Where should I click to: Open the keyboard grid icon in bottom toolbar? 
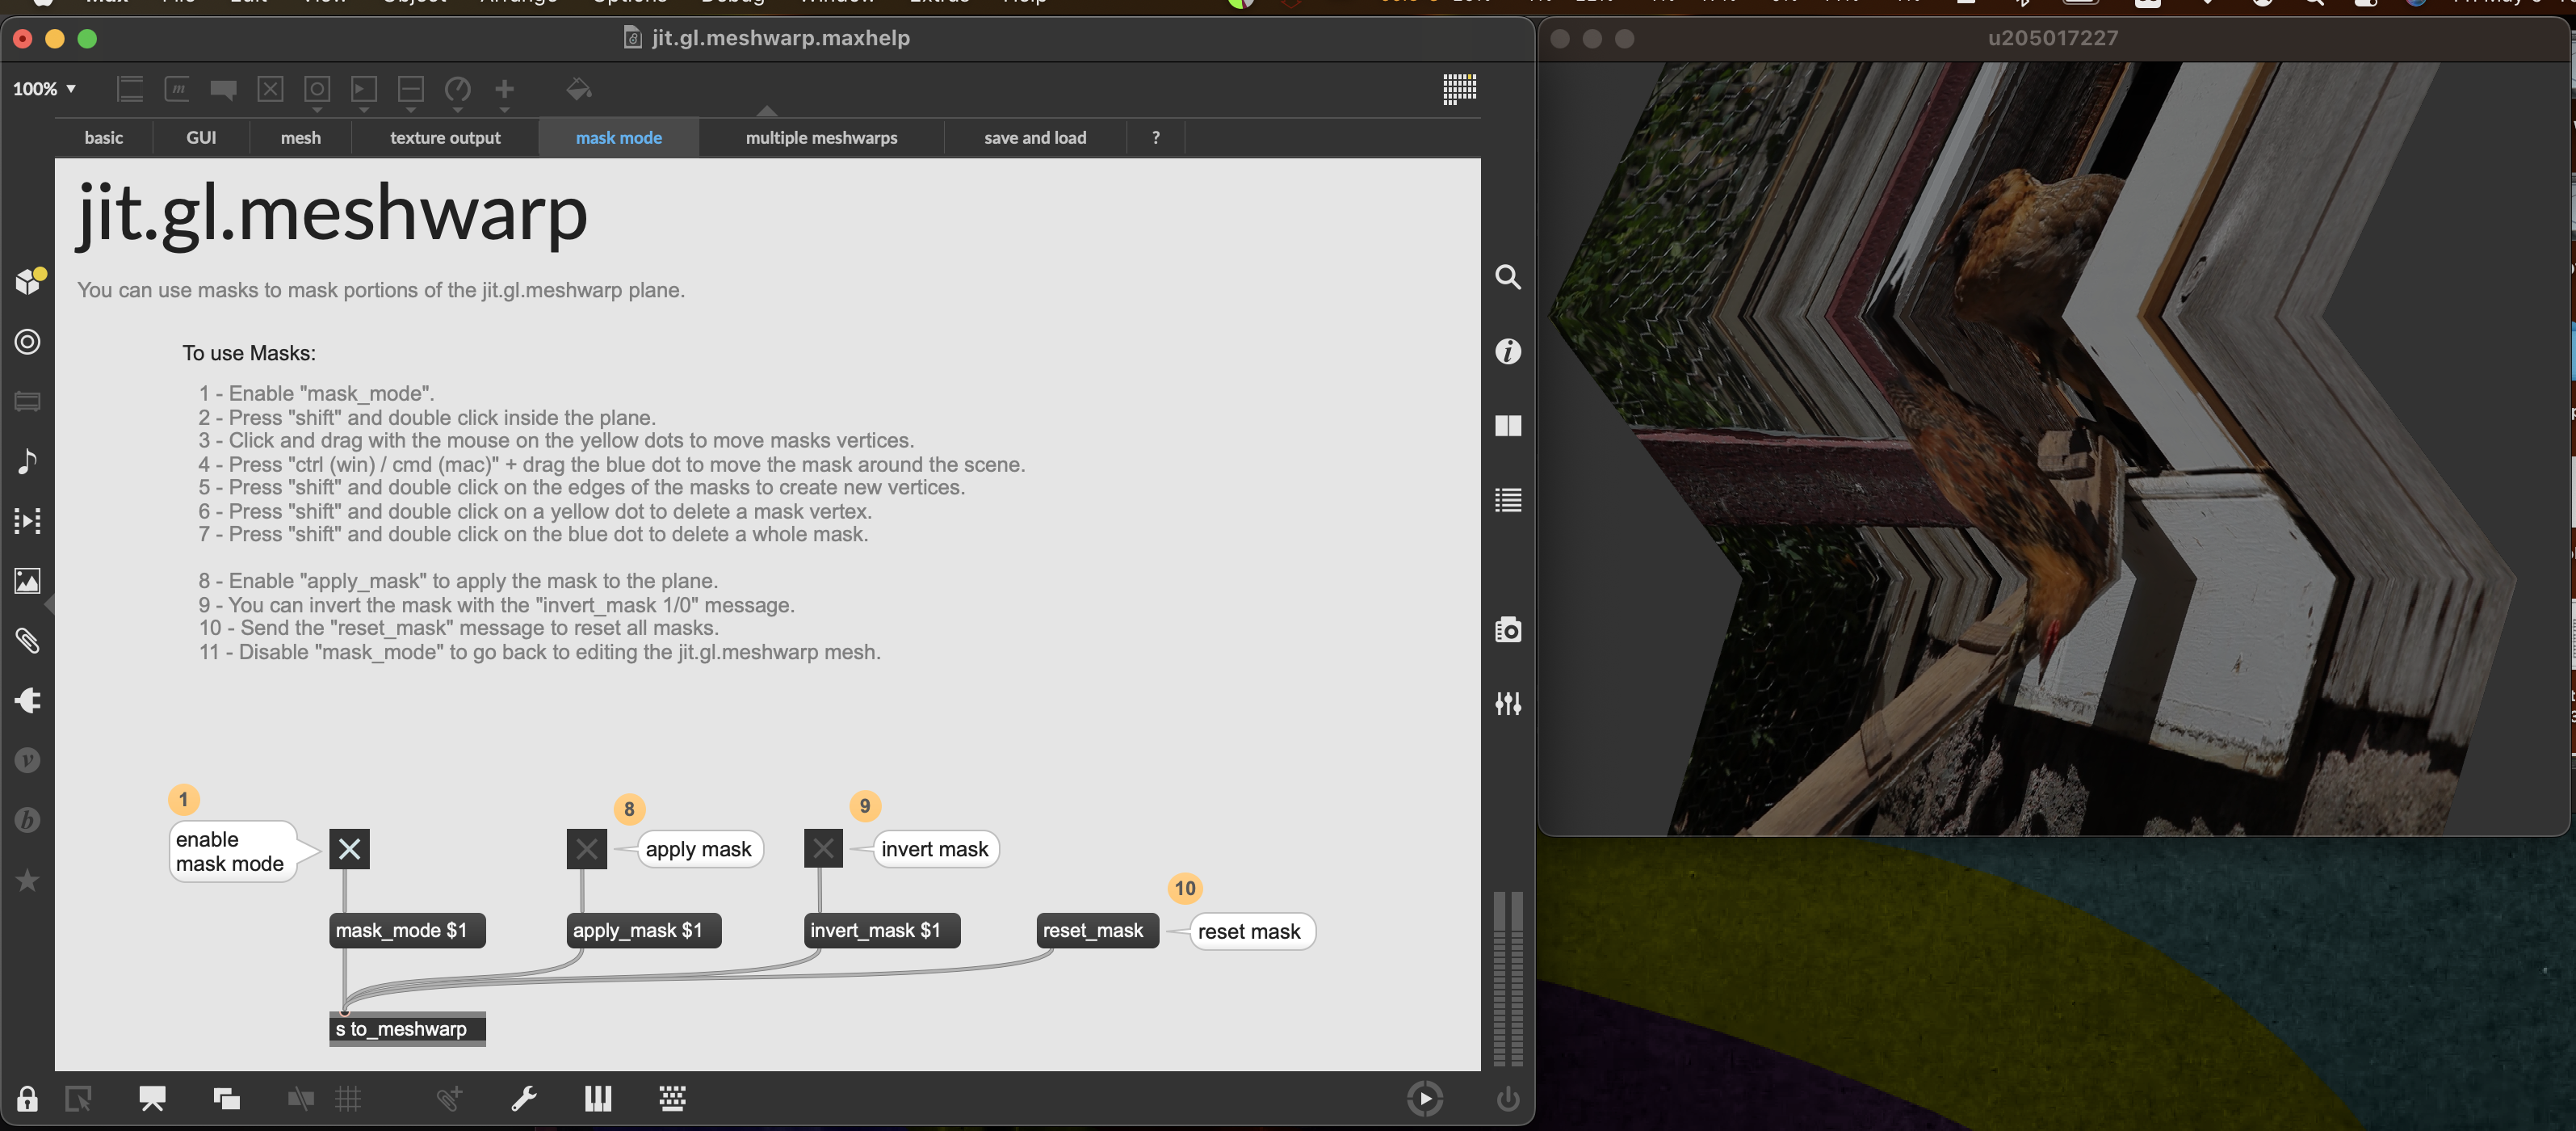(x=673, y=1099)
